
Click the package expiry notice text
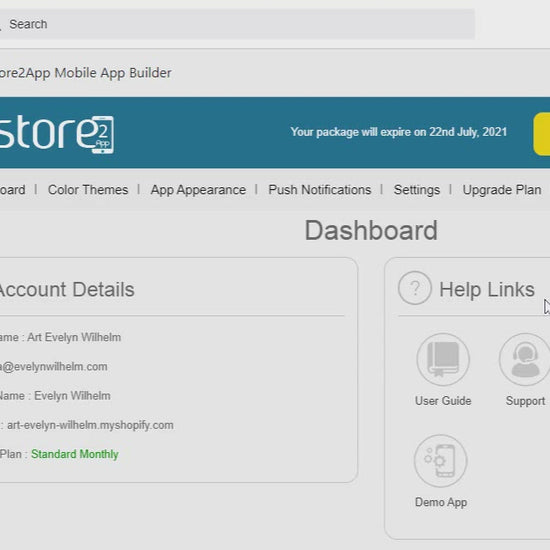tap(399, 132)
